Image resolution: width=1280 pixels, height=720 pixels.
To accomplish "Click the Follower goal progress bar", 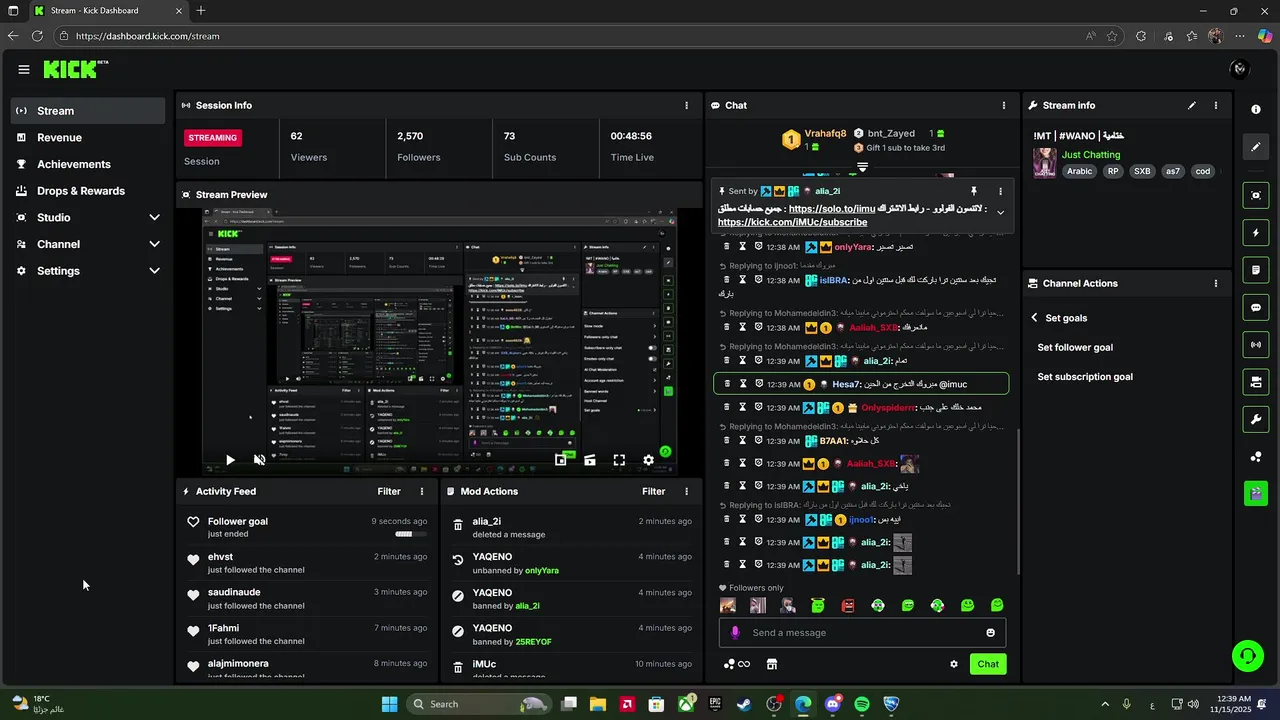I will (x=410, y=534).
